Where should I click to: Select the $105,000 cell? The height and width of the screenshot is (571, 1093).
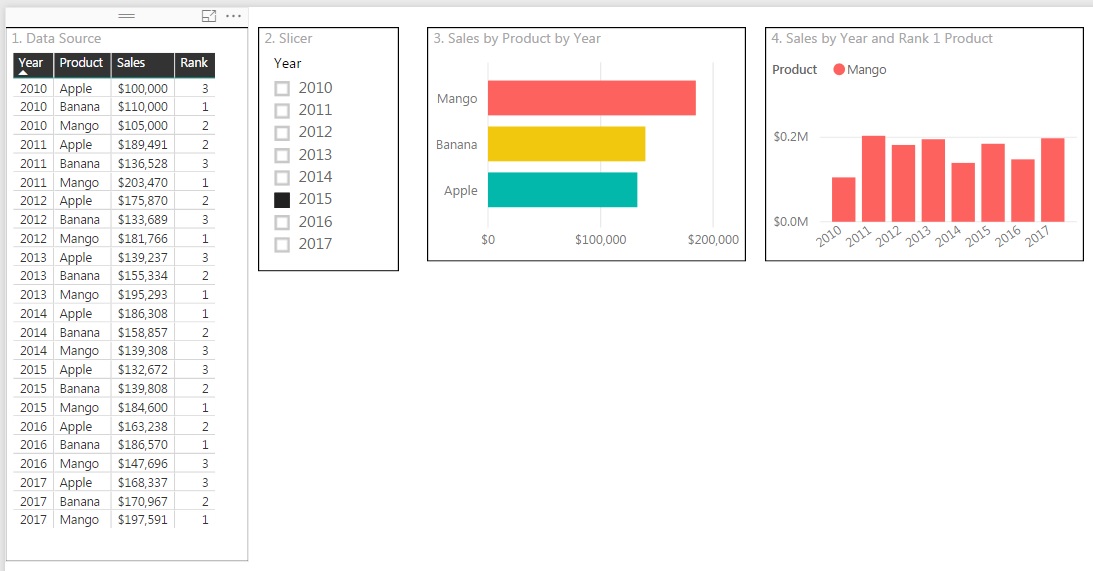click(142, 125)
